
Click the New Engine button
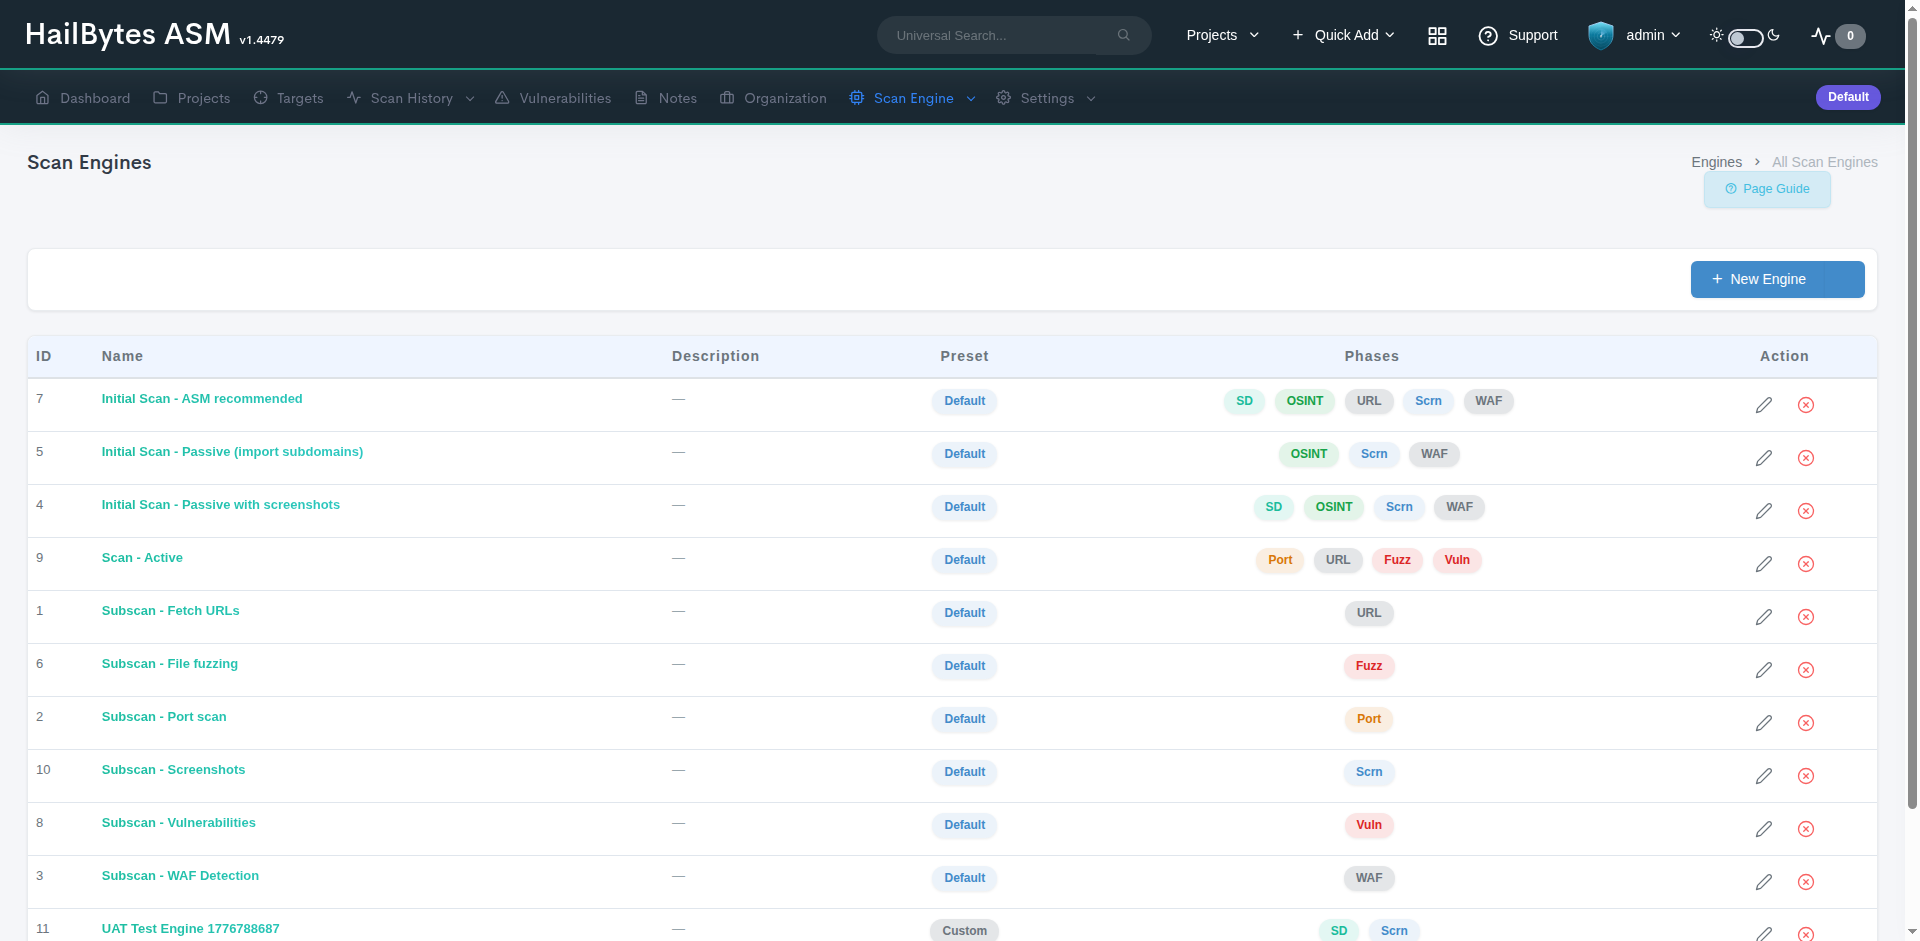click(1777, 279)
